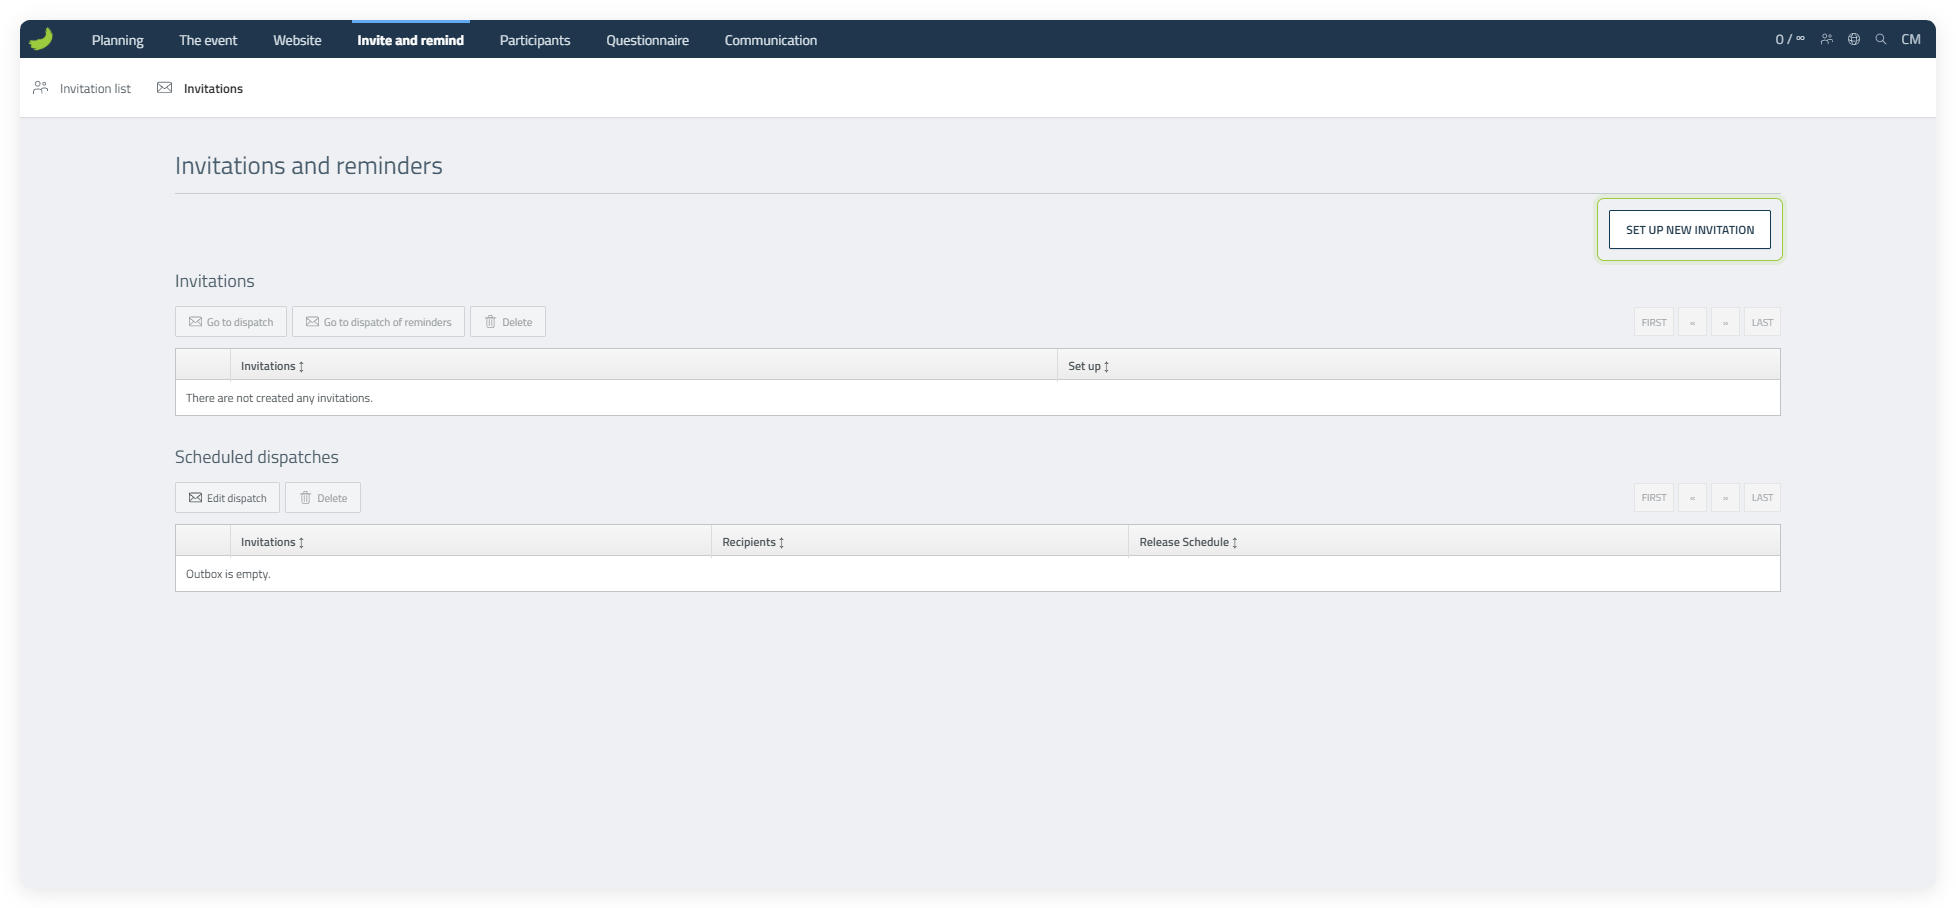The width and height of the screenshot is (1956, 908).
Task: Click Go to dispatch button
Action: click(231, 322)
